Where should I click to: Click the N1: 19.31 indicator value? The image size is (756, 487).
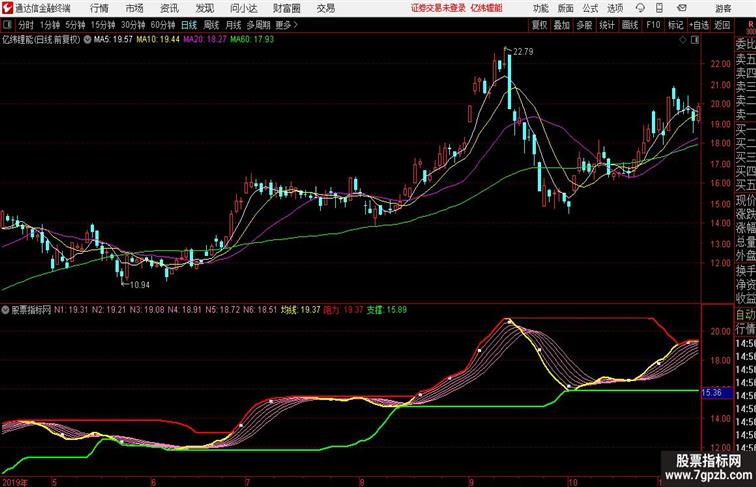[71, 310]
